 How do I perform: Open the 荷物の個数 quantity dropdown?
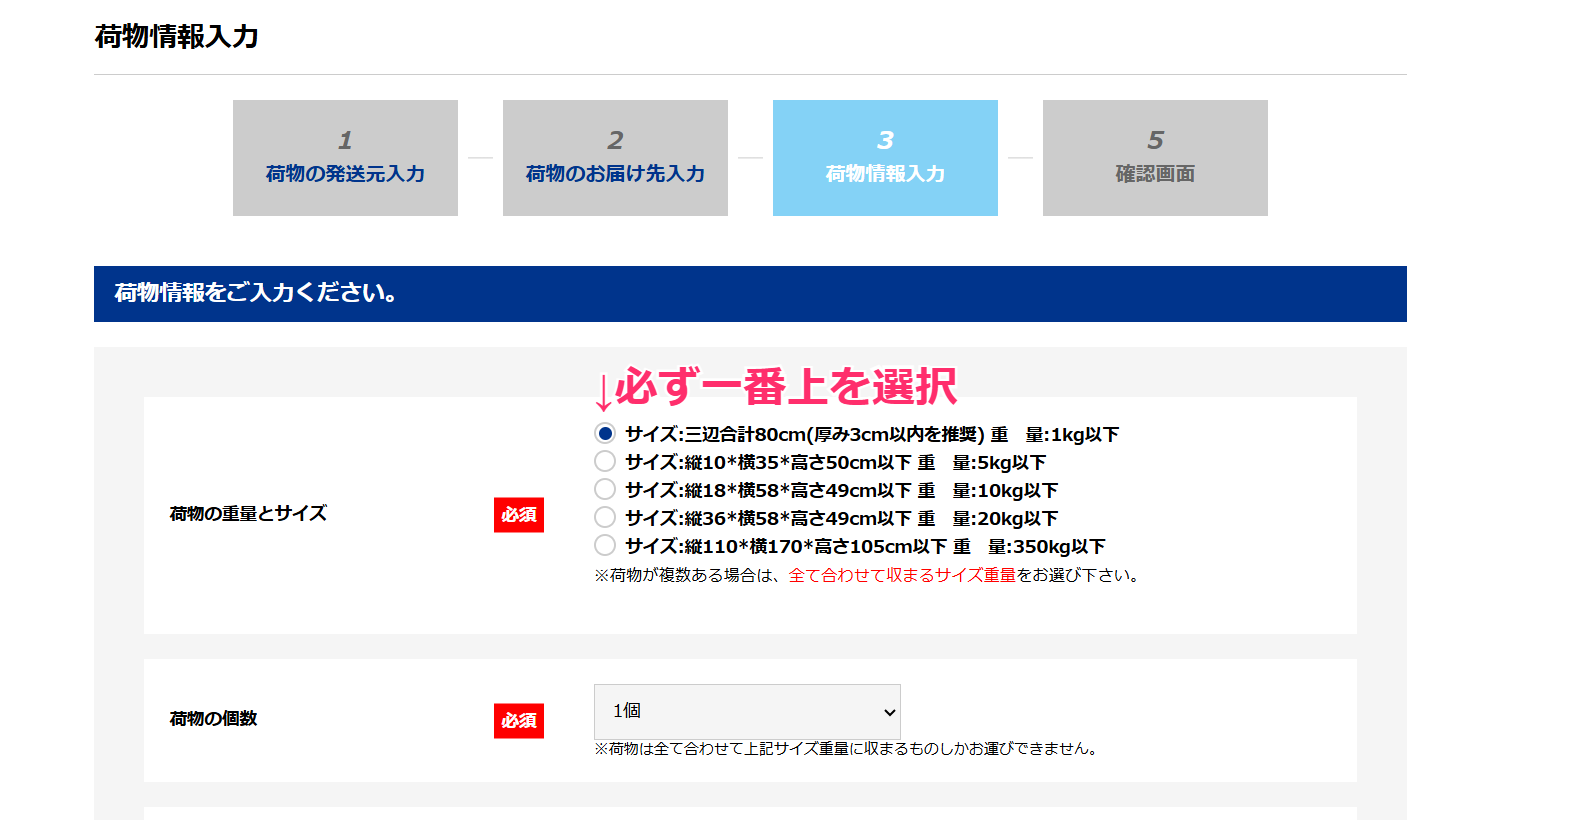pos(747,712)
